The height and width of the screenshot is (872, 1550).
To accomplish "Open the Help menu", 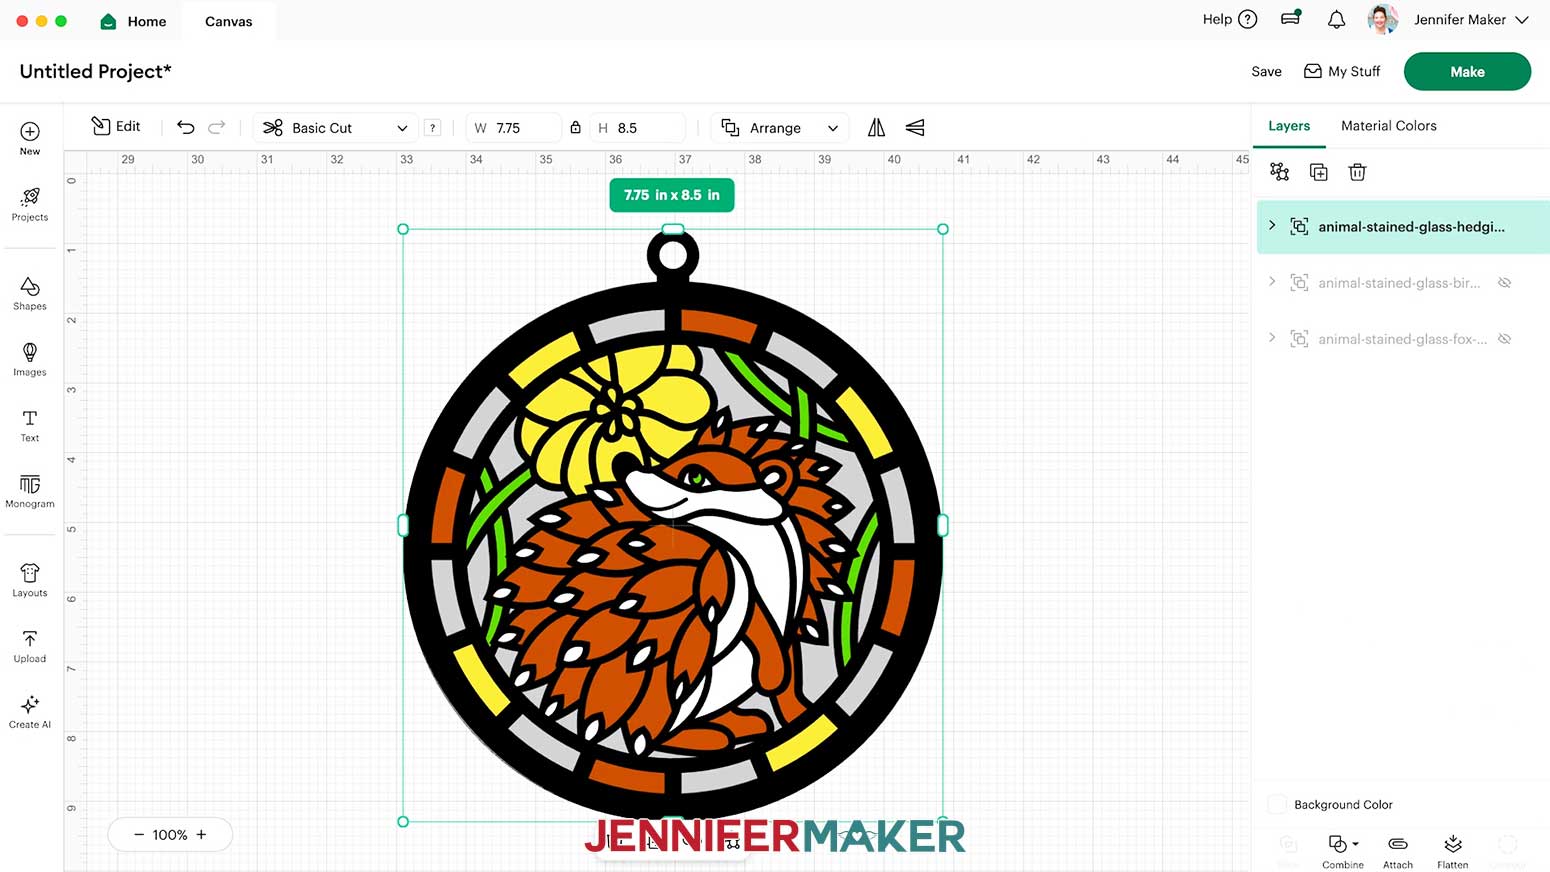I will click(1229, 19).
